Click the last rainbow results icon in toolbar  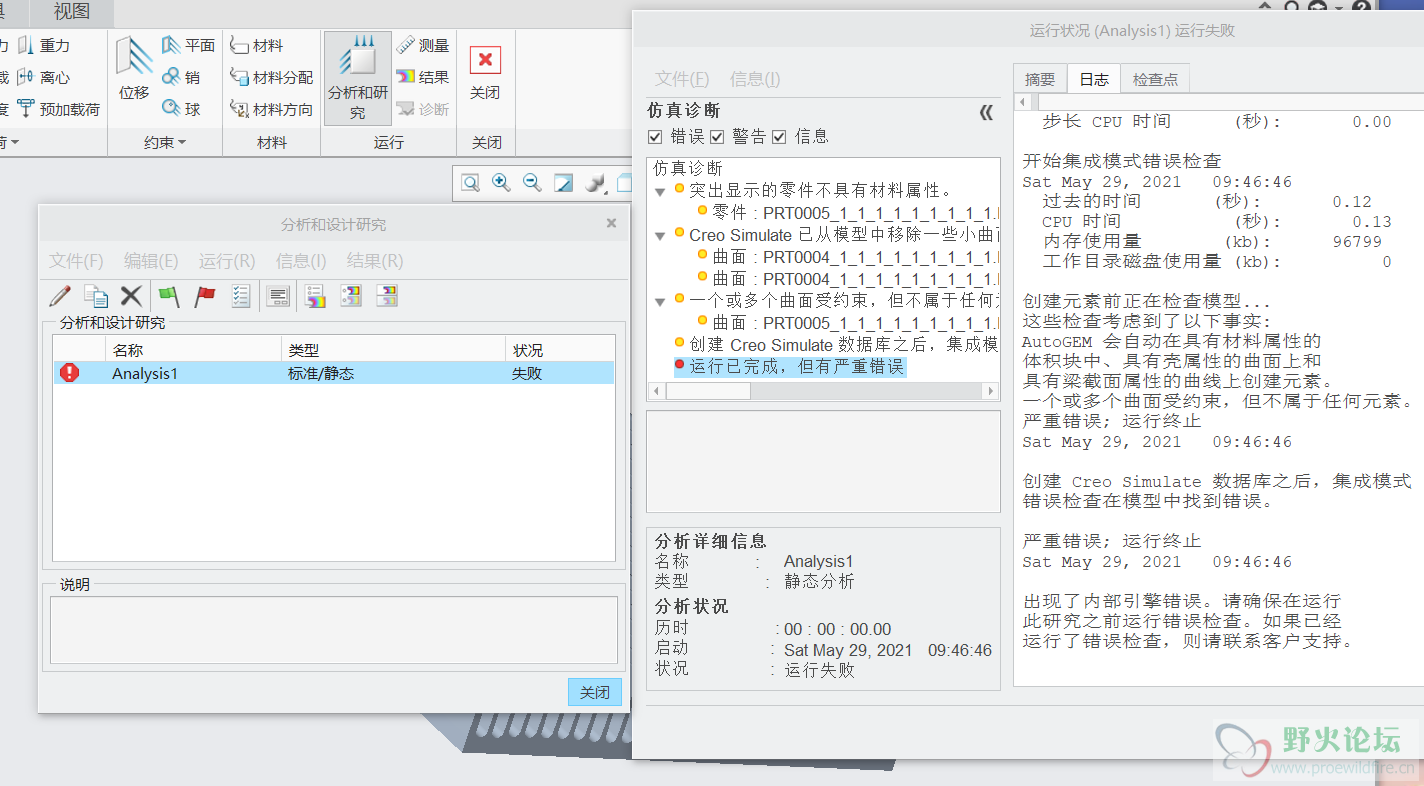click(x=387, y=296)
